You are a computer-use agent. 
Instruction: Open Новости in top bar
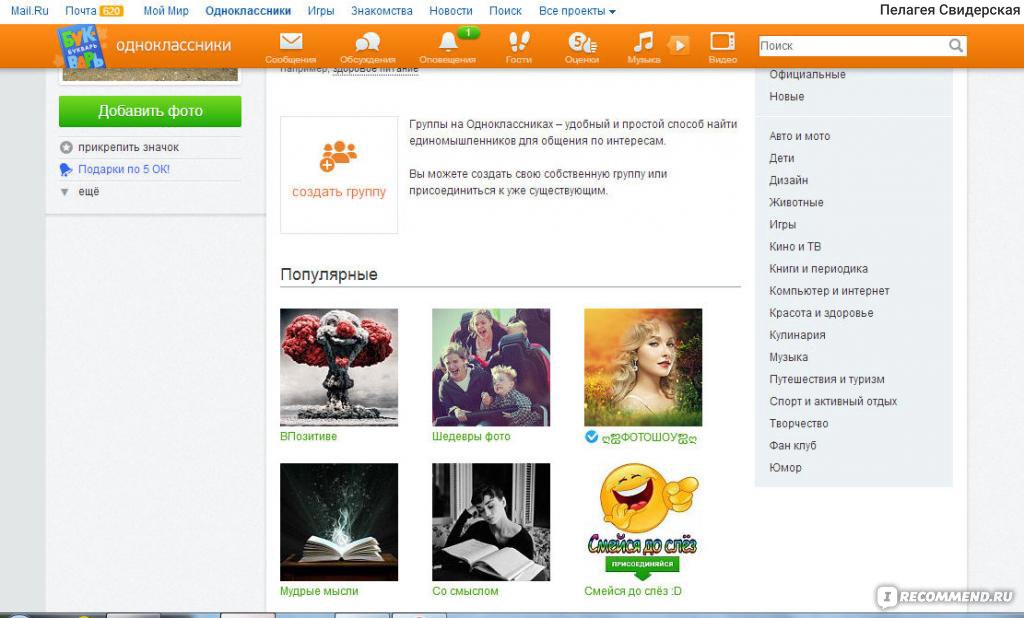(451, 11)
